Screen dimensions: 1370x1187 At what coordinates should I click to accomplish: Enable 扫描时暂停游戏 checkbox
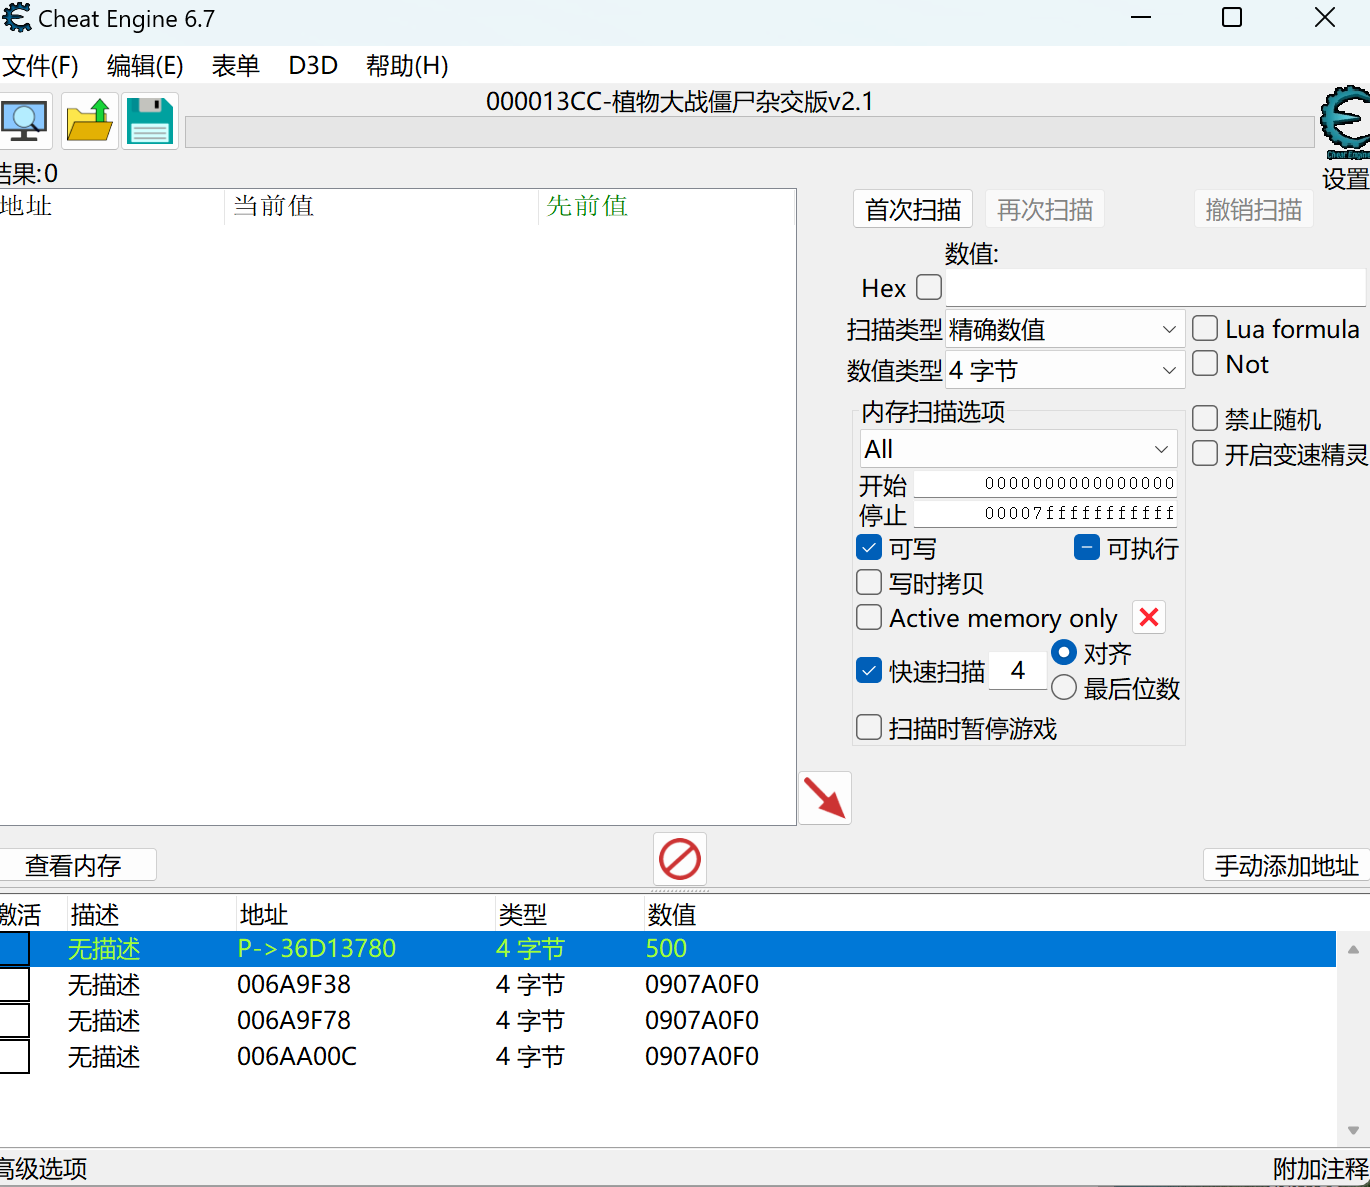[x=869, y=728]
